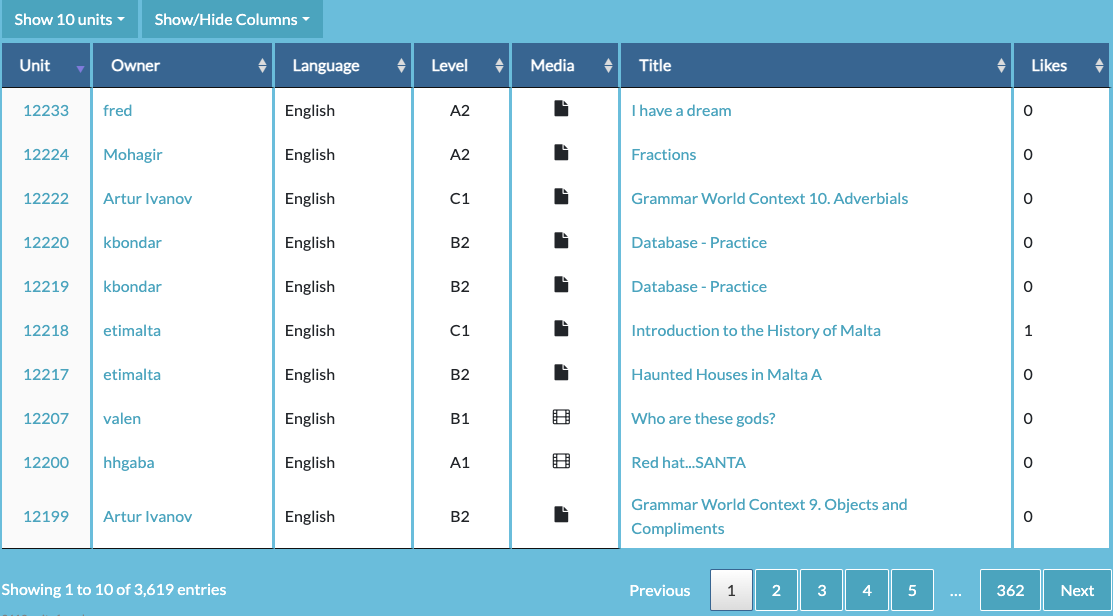
Task: Toggle sort order on the Owner column
Action: [263, 65]
